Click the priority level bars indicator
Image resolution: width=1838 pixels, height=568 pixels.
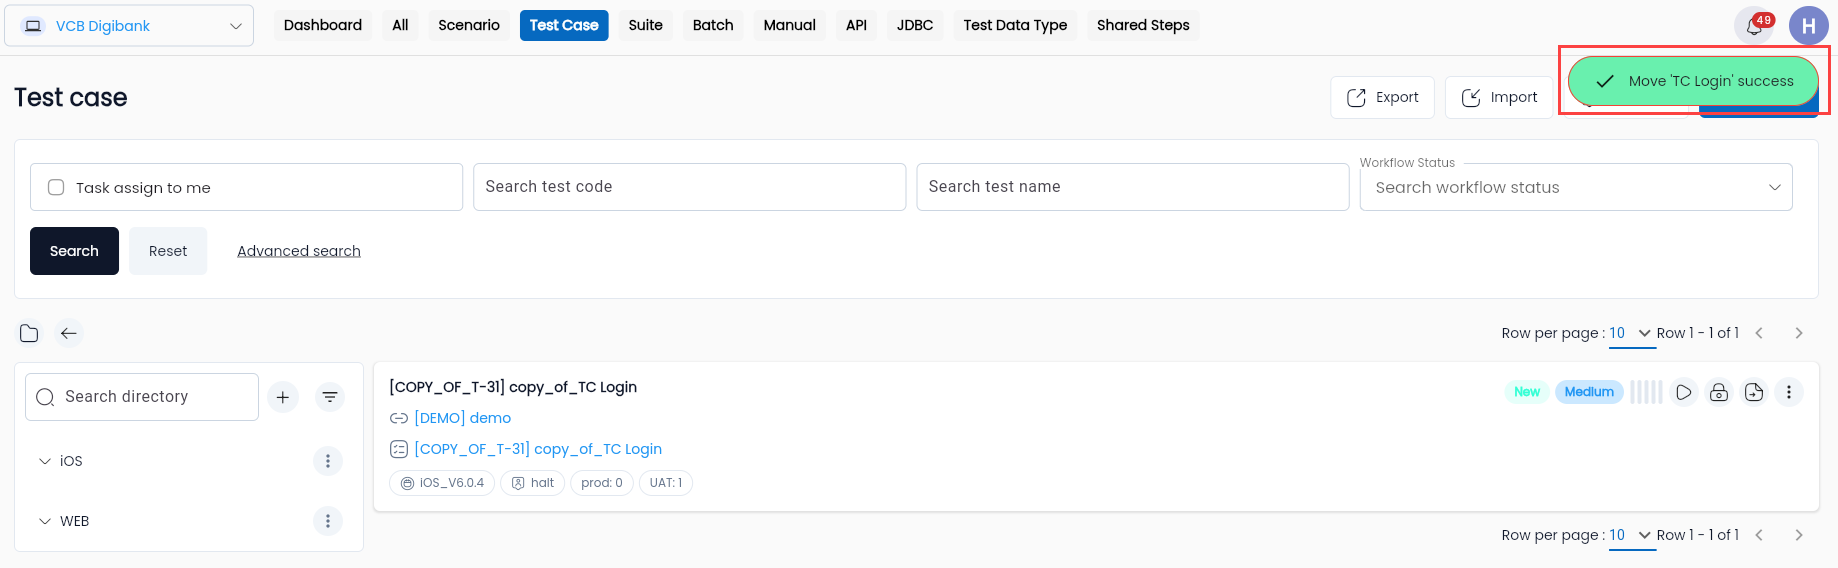pos(1646,392)
